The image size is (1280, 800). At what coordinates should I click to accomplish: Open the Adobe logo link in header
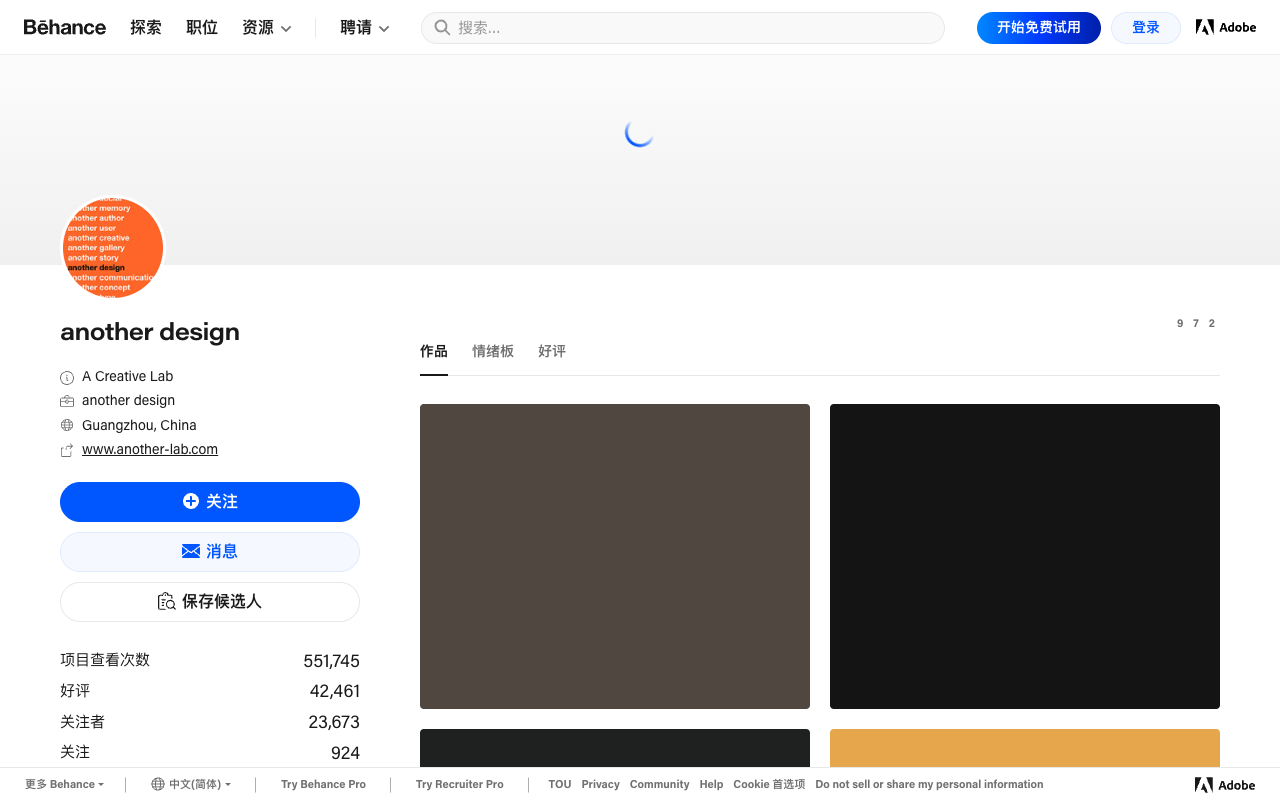pos(1226,27)
